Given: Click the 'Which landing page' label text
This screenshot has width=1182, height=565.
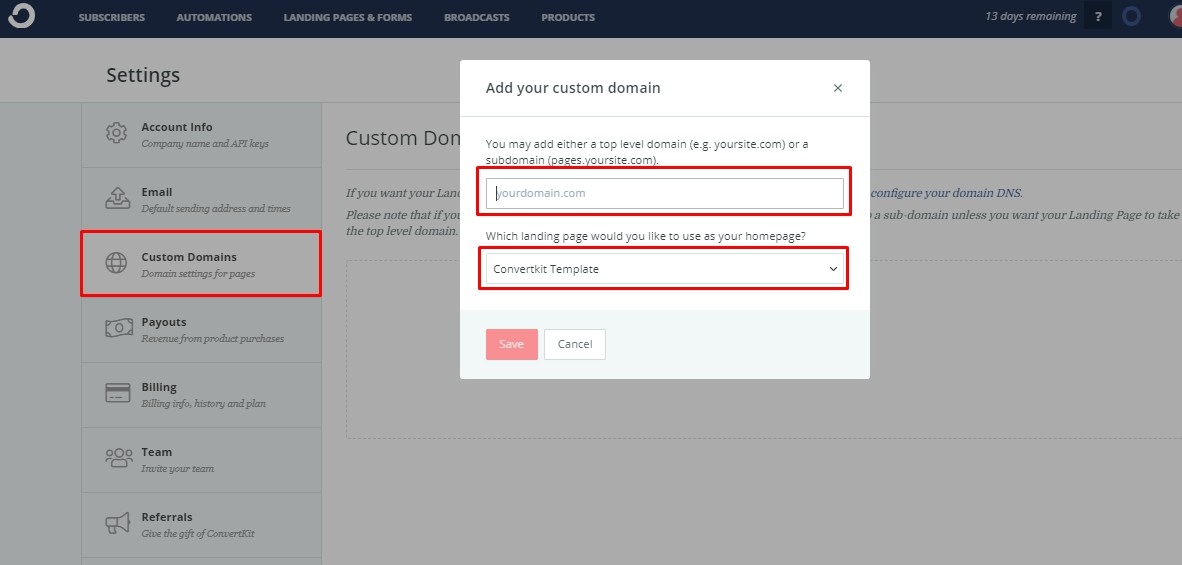Looking at the screenshot, I should (646, 237).
